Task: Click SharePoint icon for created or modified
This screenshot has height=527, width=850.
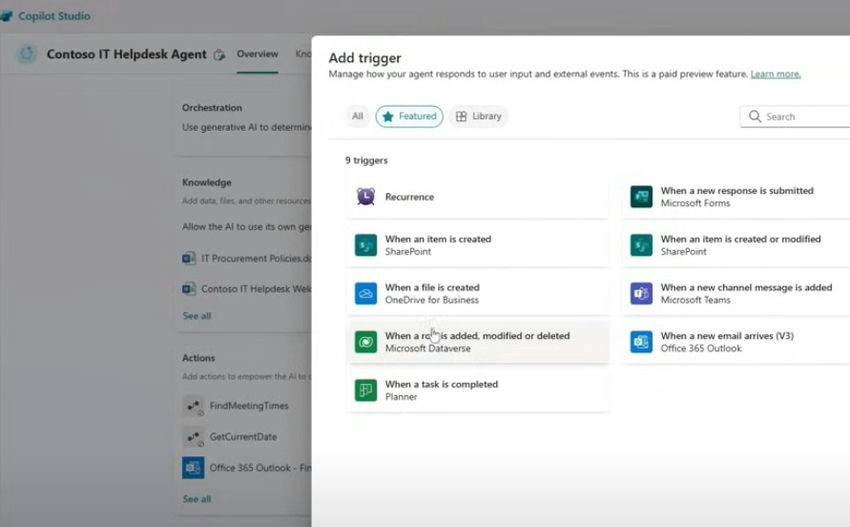Action: click(641, 245)
